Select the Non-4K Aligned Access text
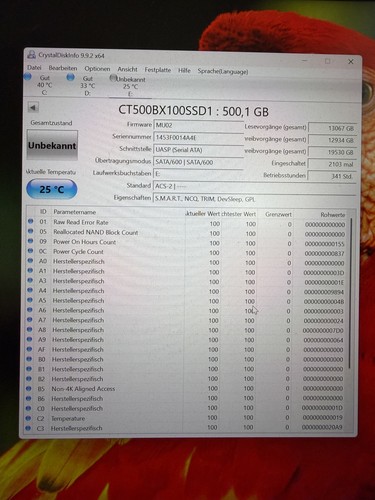 (83, 389)
